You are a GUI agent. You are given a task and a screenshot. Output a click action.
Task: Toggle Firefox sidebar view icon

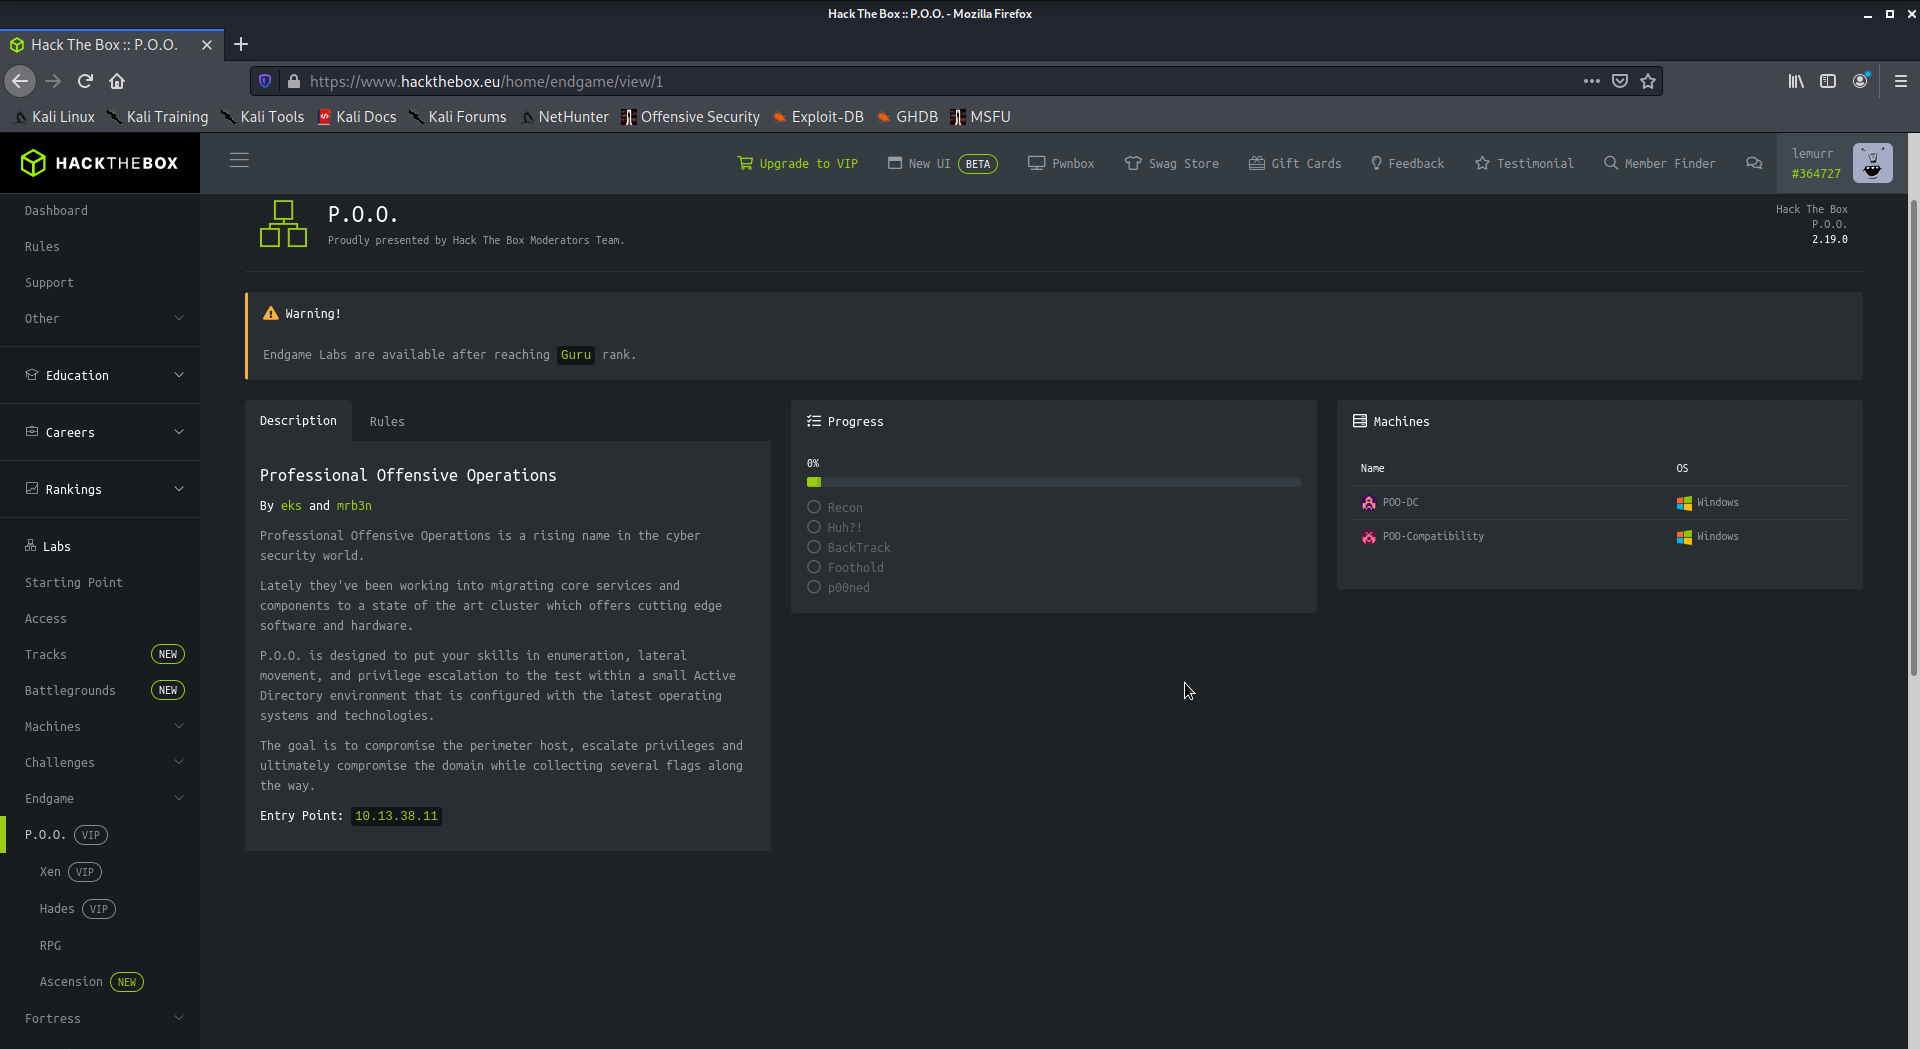point(1828,81)
